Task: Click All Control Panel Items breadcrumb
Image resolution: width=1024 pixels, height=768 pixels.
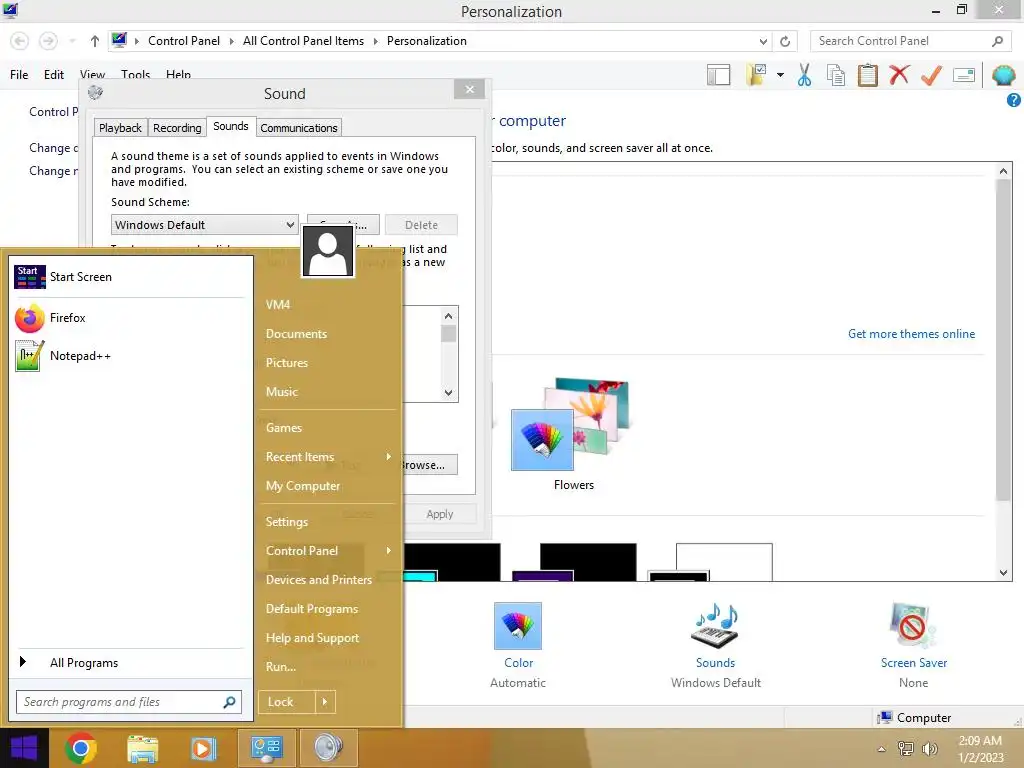Action: [x=303, y=41]
